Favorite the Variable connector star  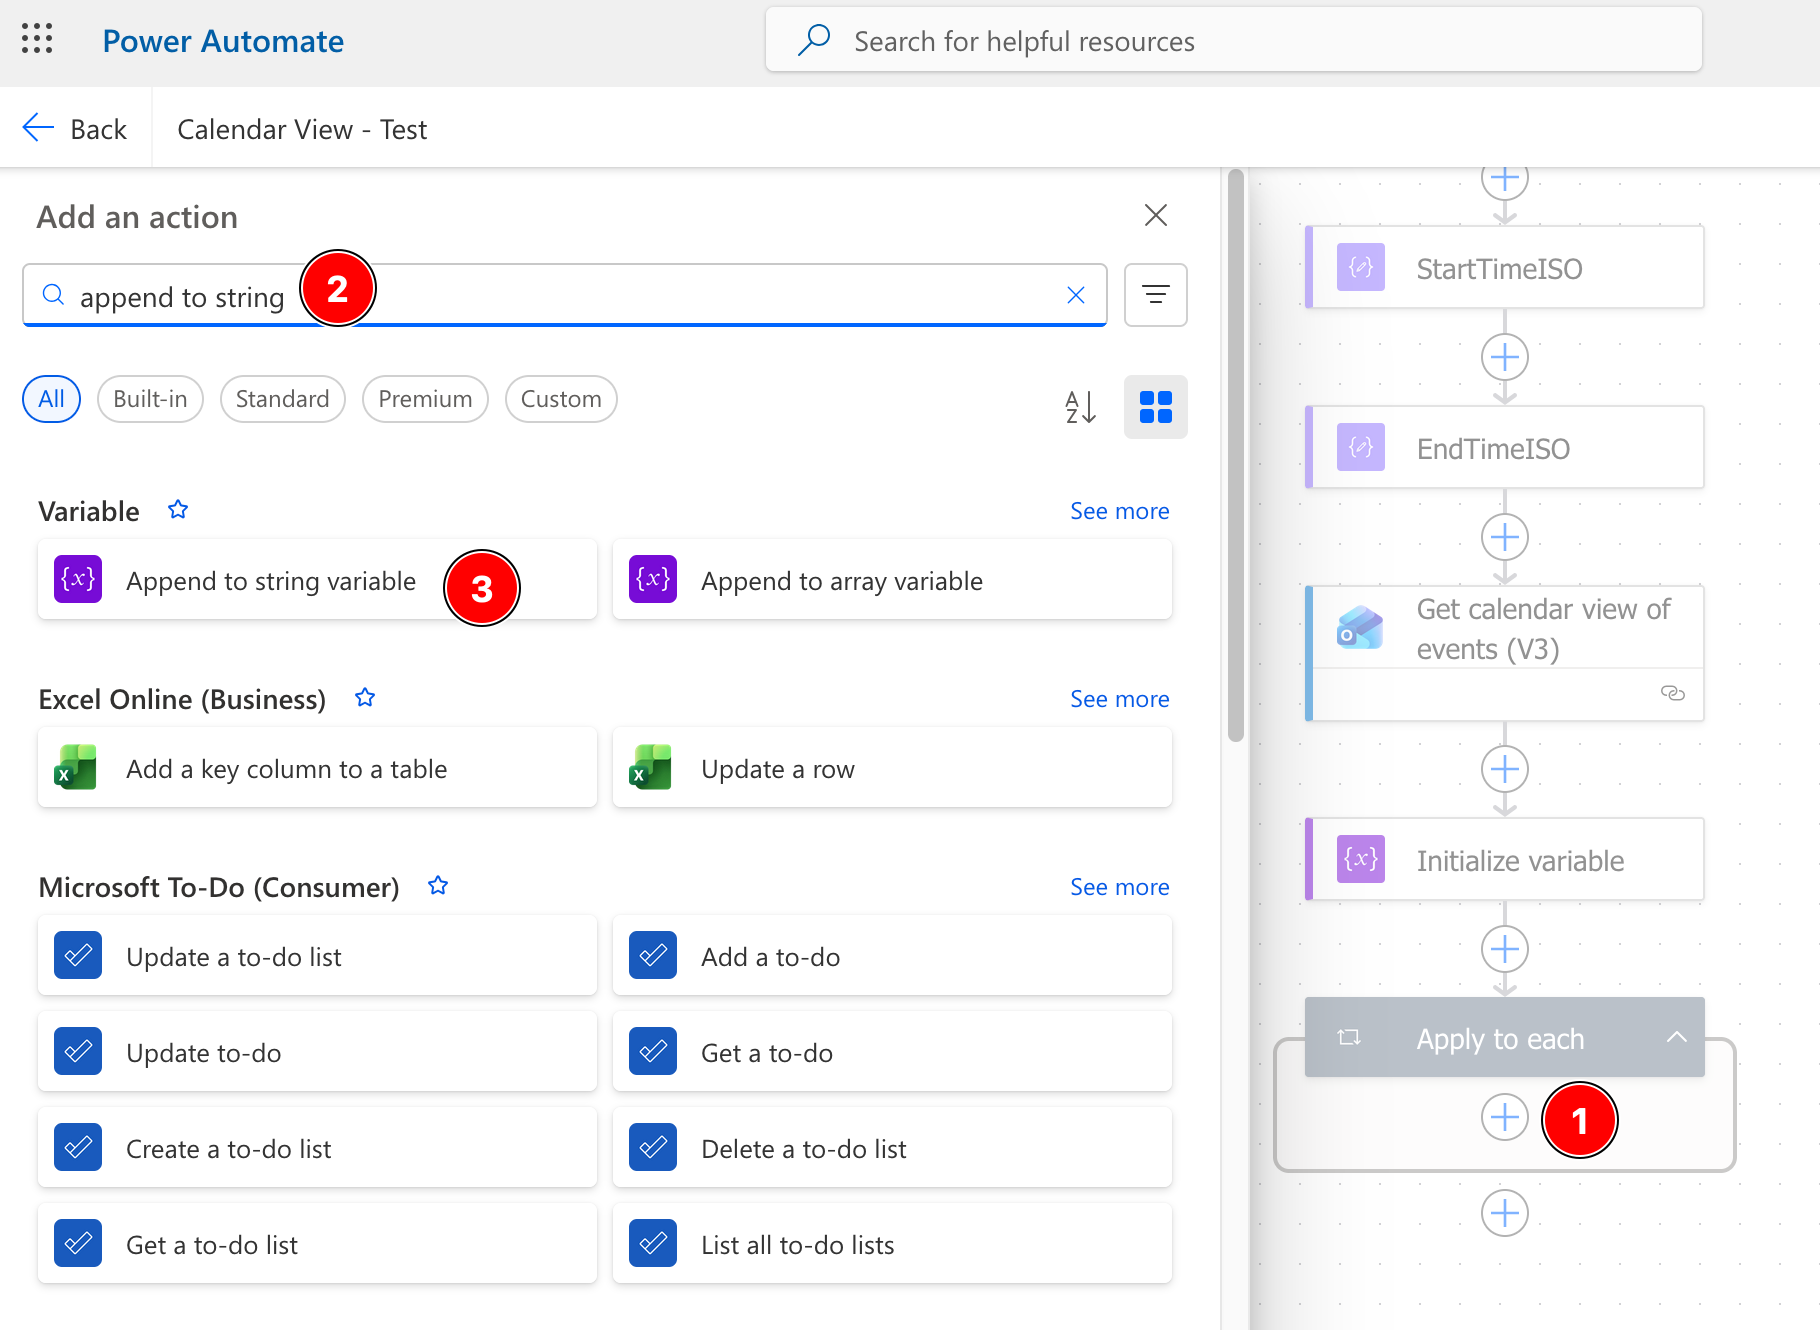point(178,510)
